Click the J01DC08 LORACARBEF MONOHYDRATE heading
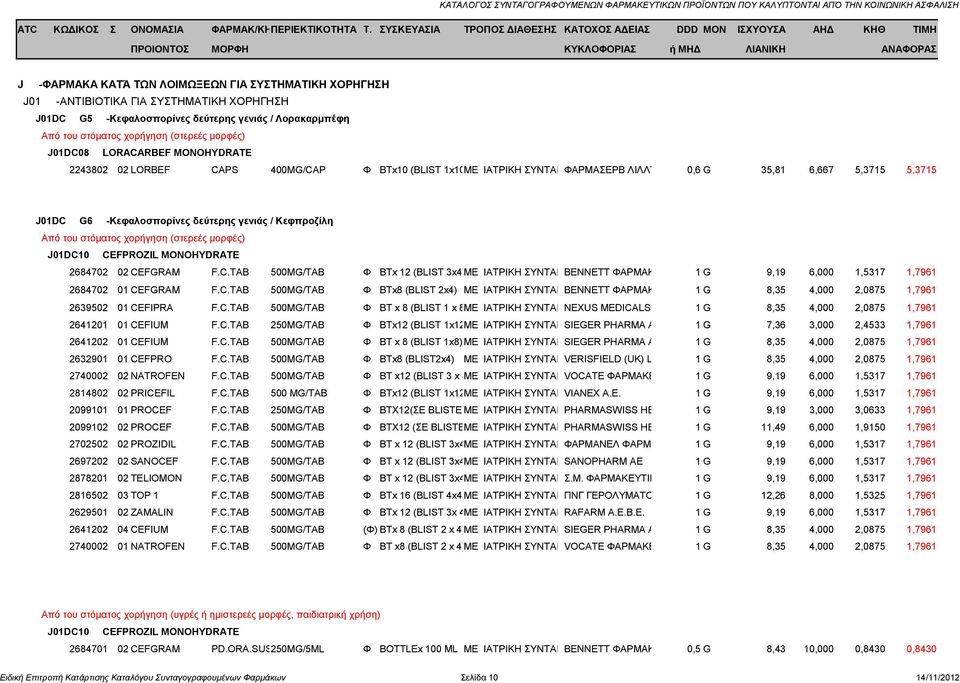Viewport: 960px width, 683px height. point(149,152)
